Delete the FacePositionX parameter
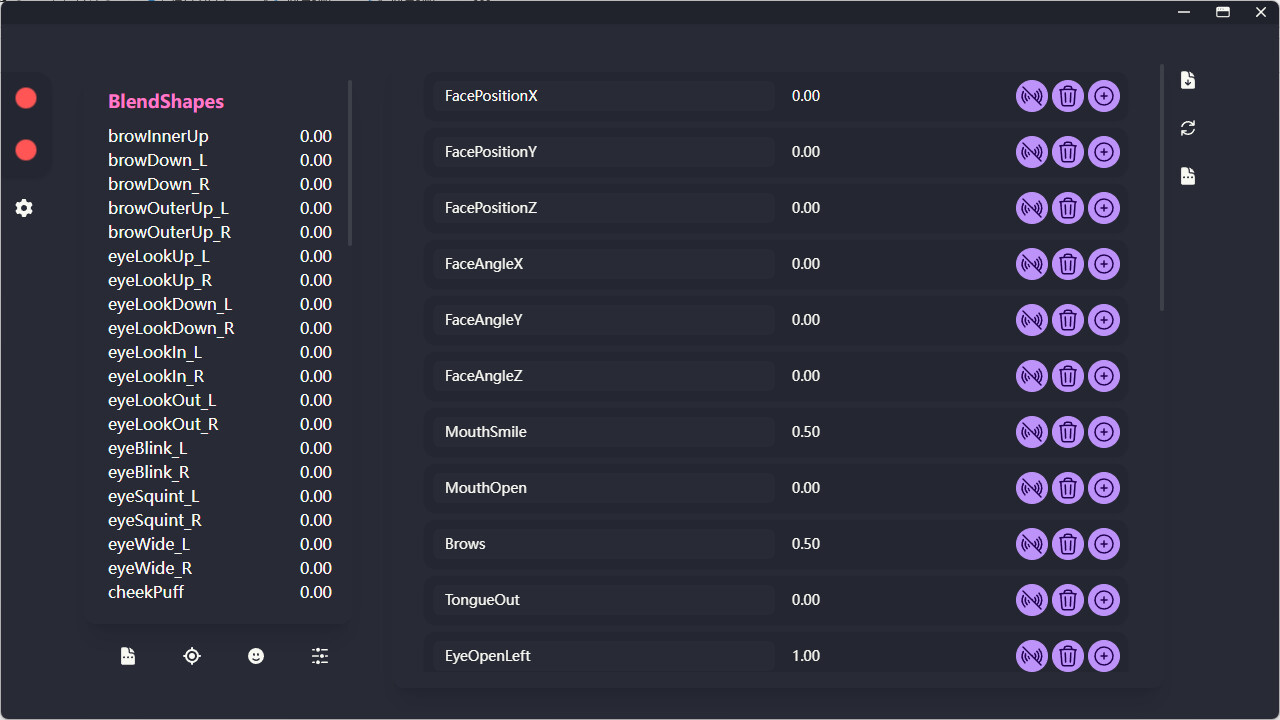The width and height of the screenshot is (1280, 720). [x=1067, y=96]
